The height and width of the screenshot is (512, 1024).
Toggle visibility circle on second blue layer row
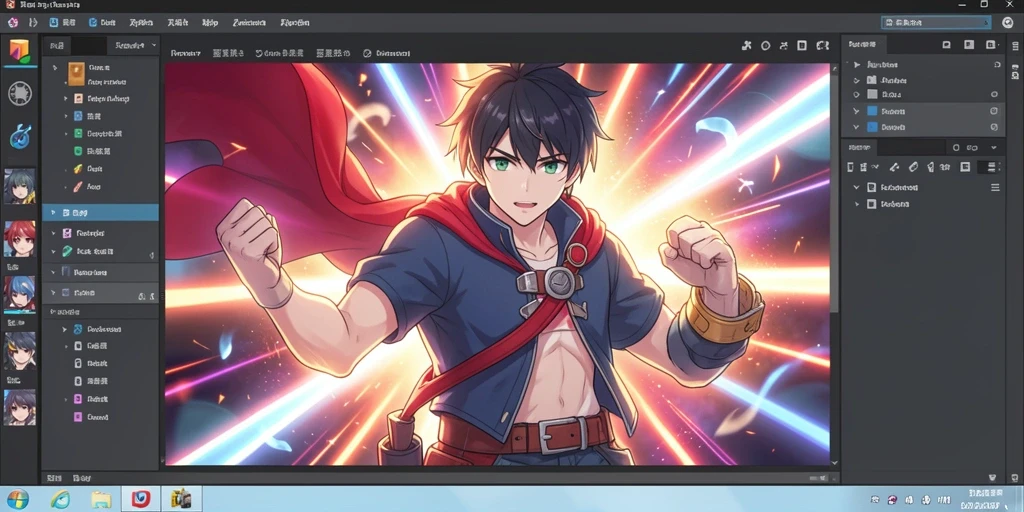point(994,127)
